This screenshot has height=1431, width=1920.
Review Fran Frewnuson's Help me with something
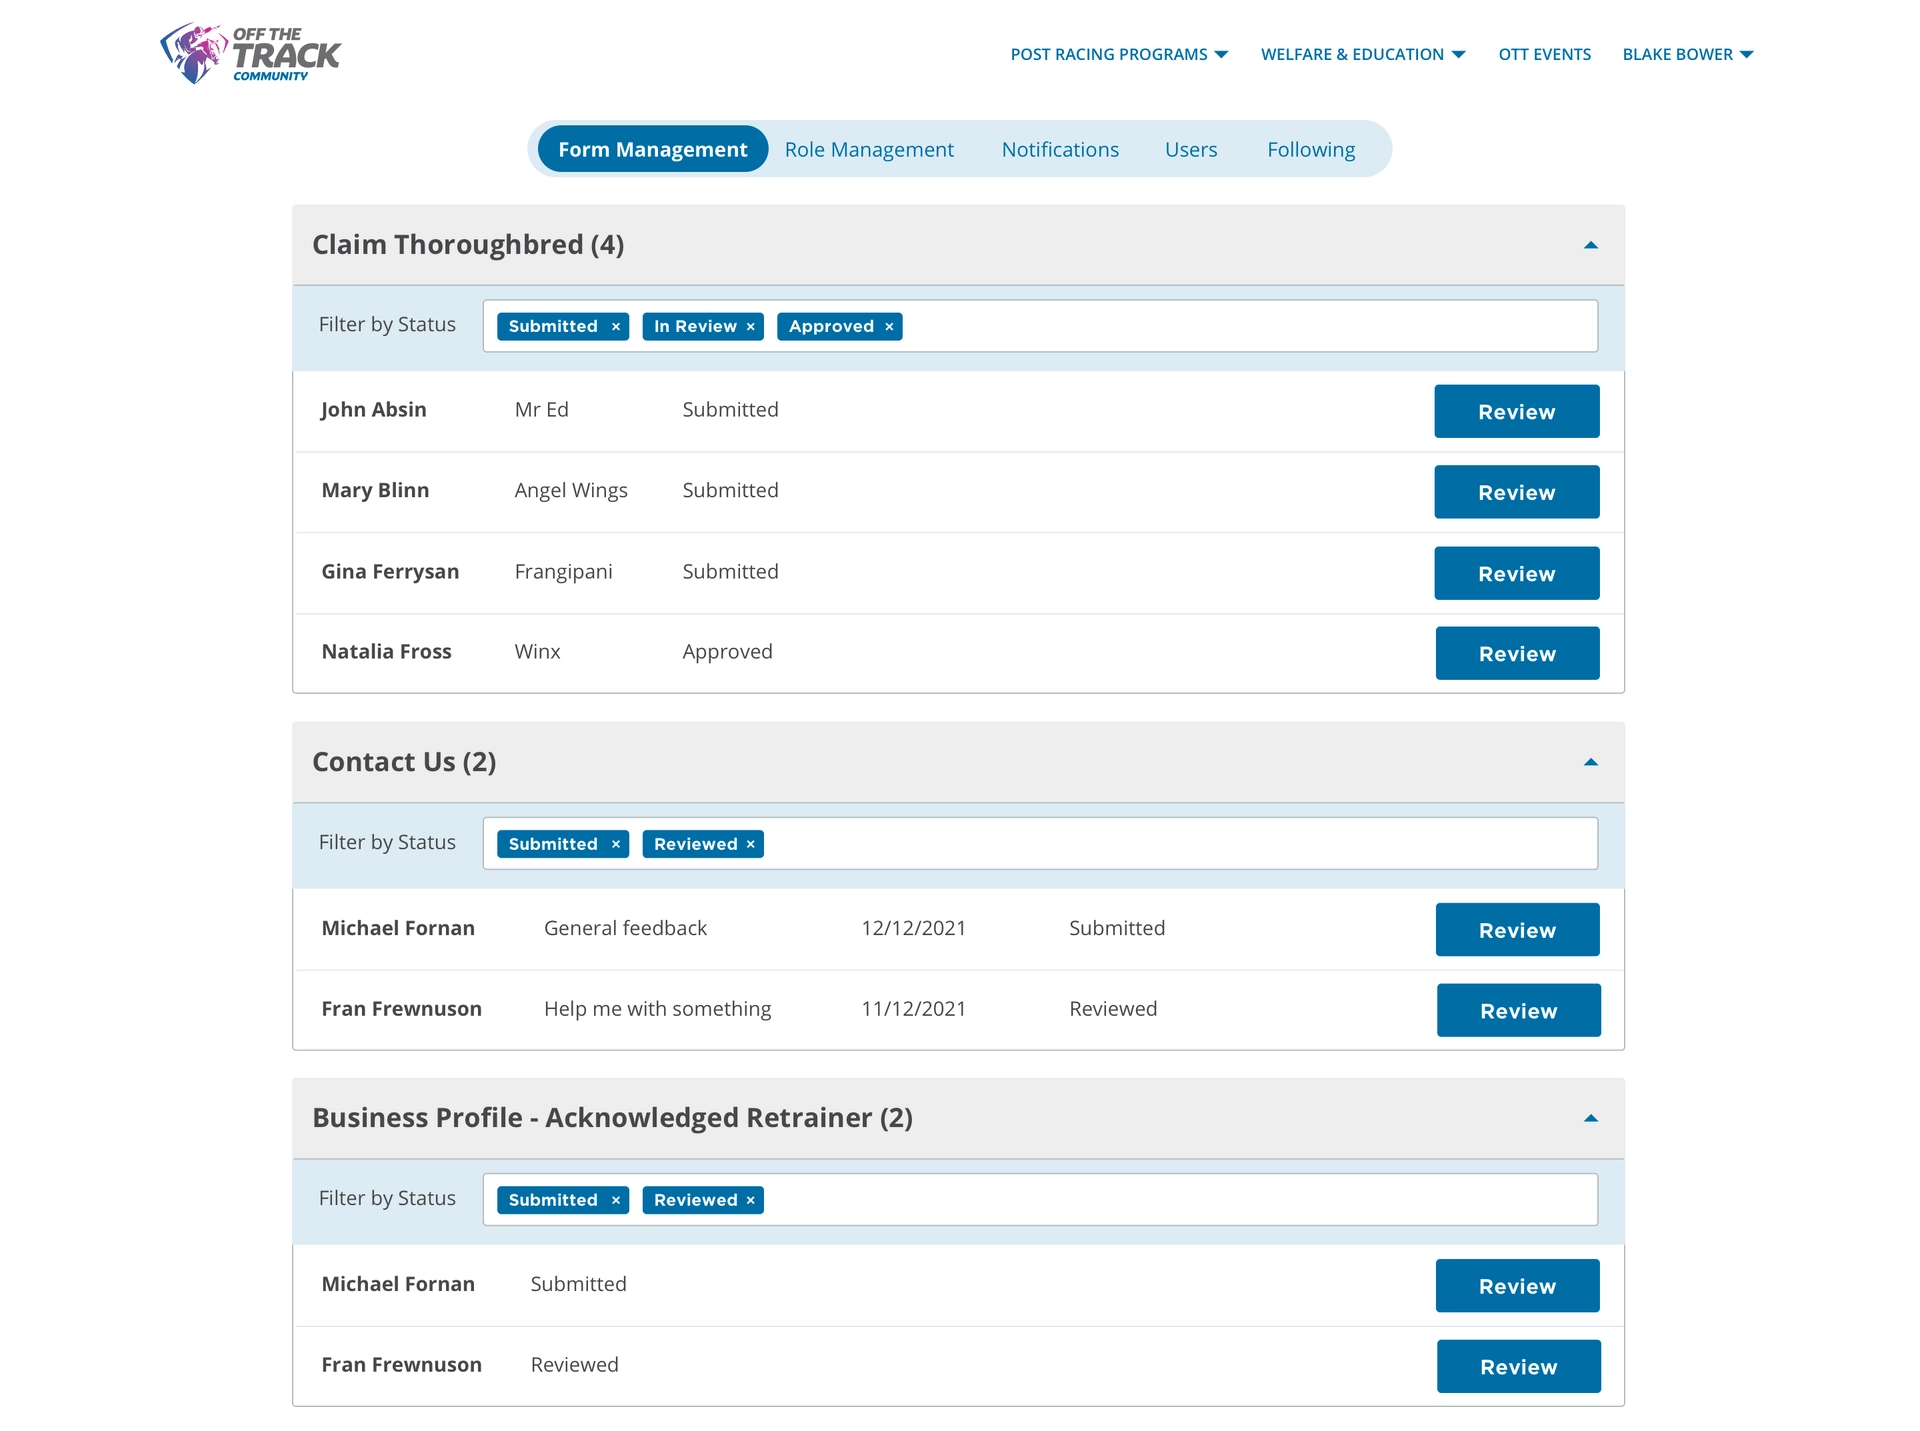pos(1519,1011)
